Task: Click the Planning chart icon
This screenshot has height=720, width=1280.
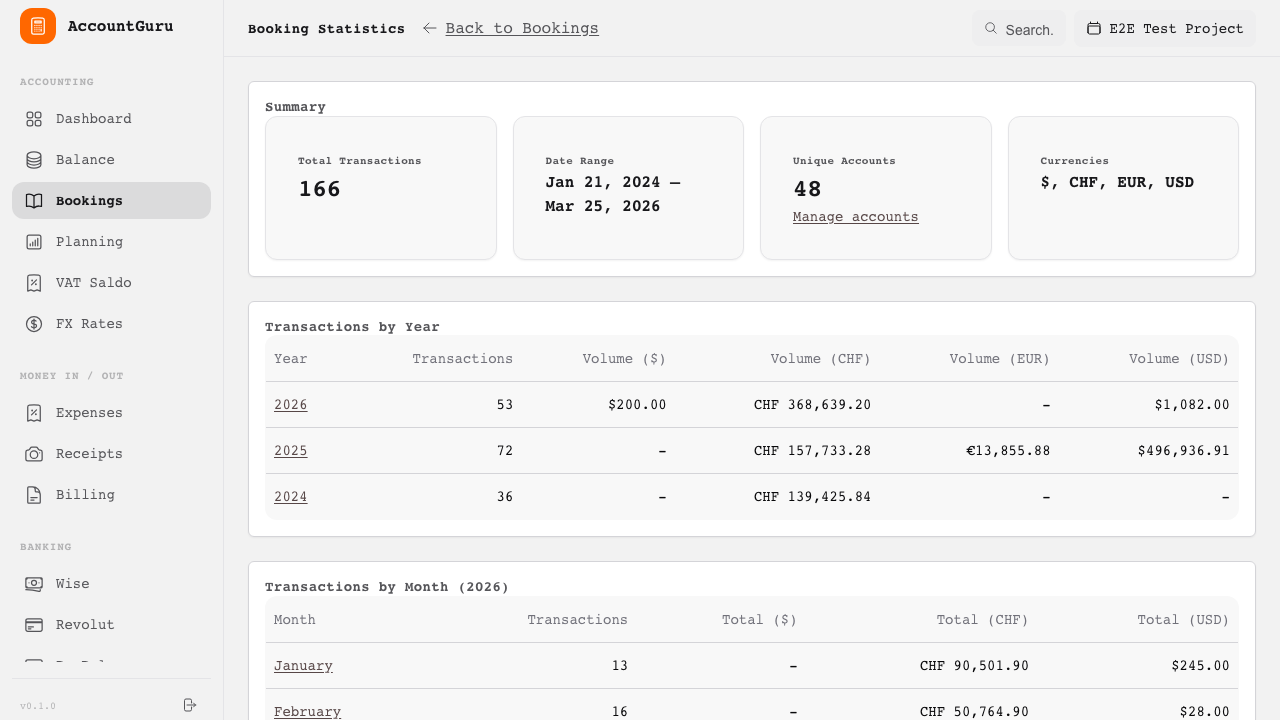Action: point(34,242)
